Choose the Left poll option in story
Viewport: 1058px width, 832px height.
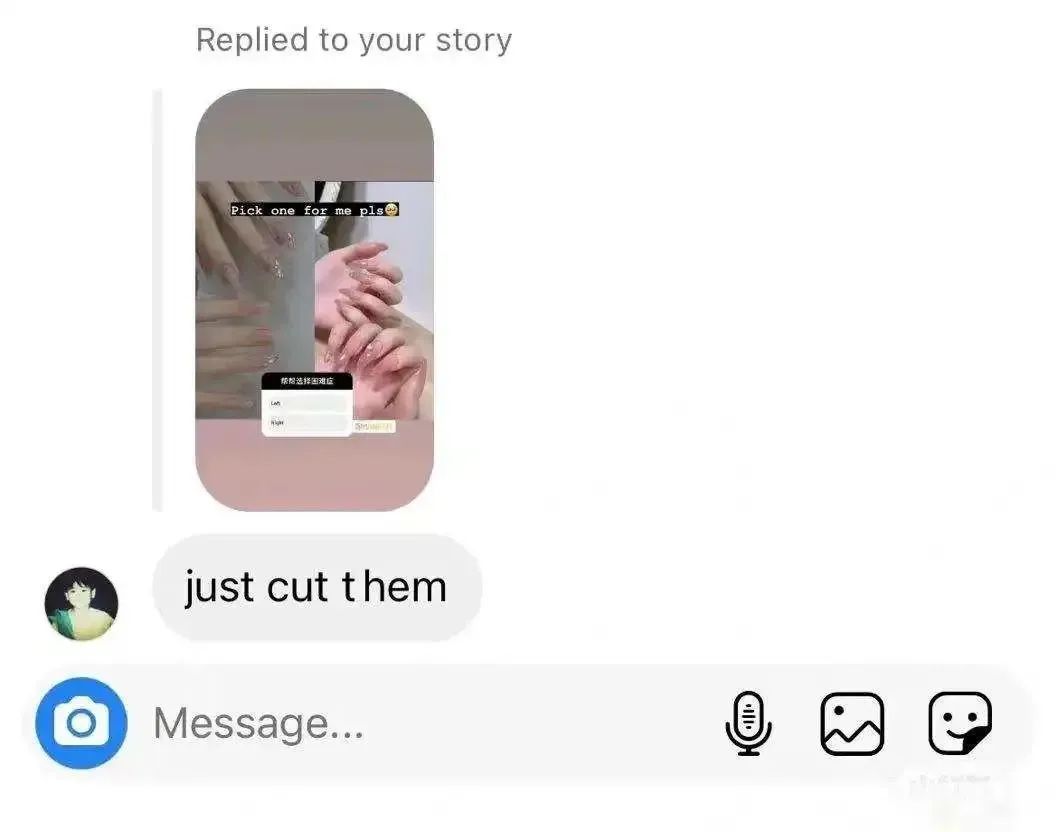(x=307, y=404)
